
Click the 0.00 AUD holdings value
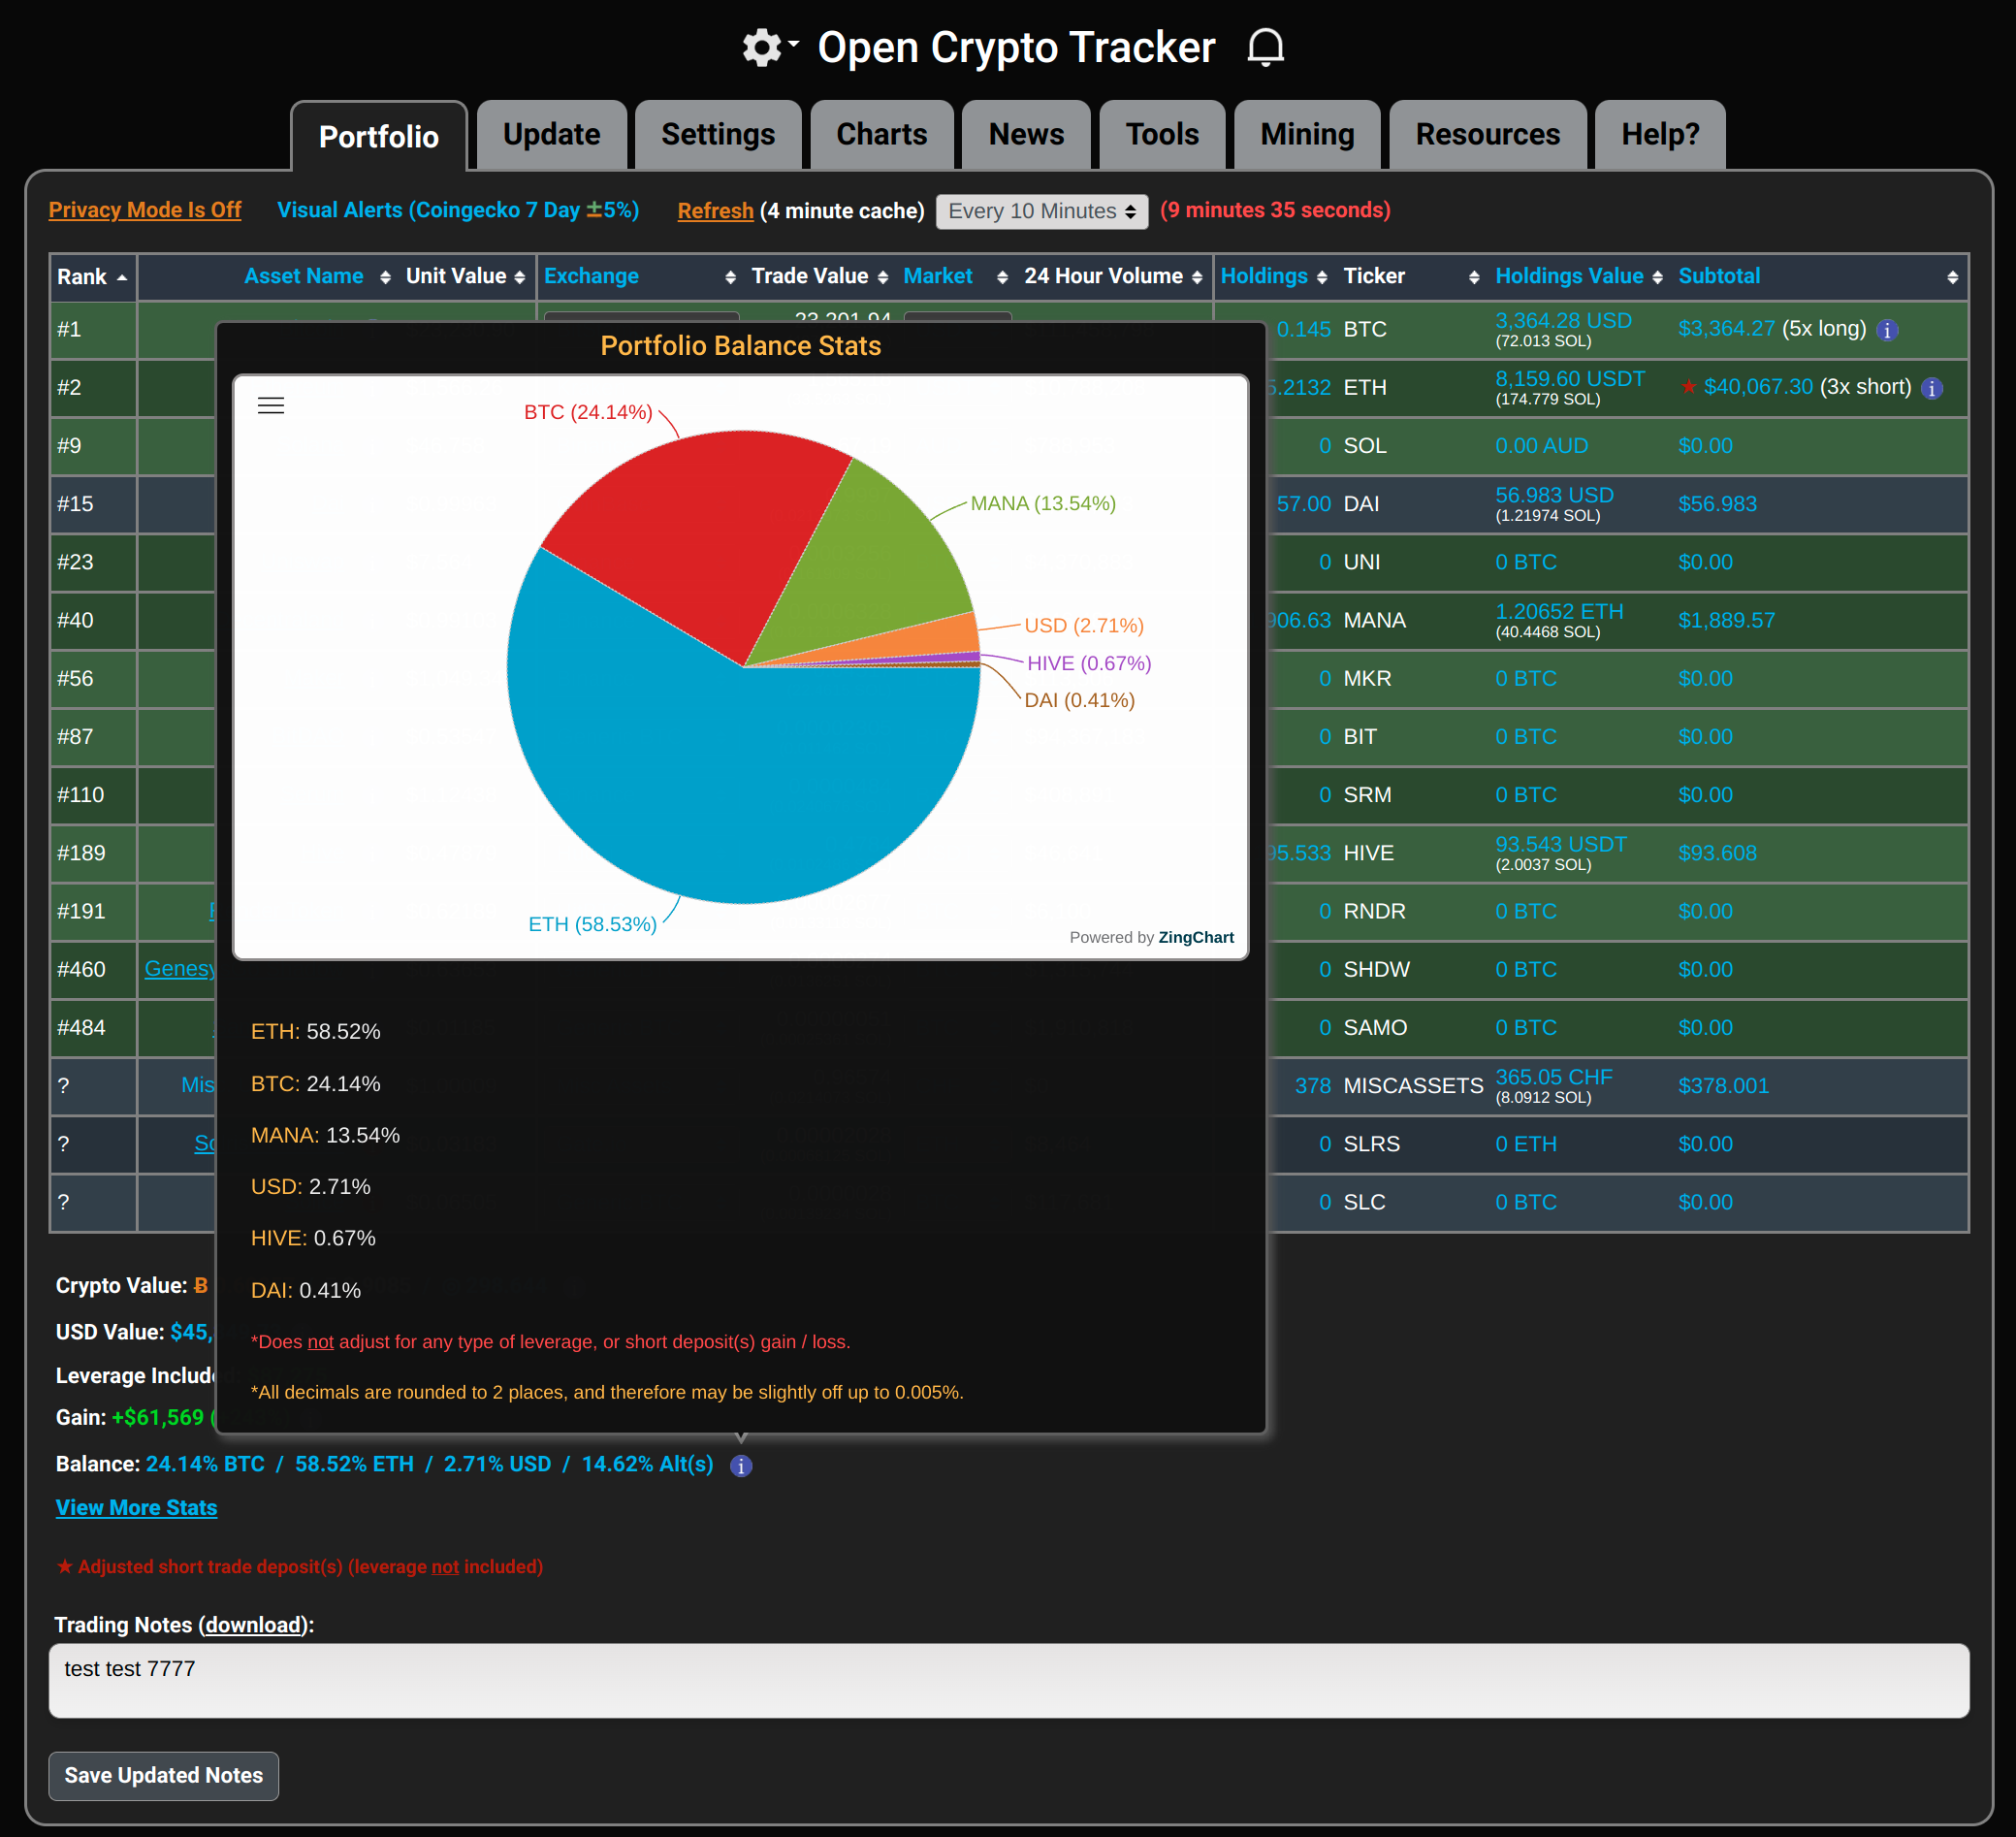[x=1541, y=446]
